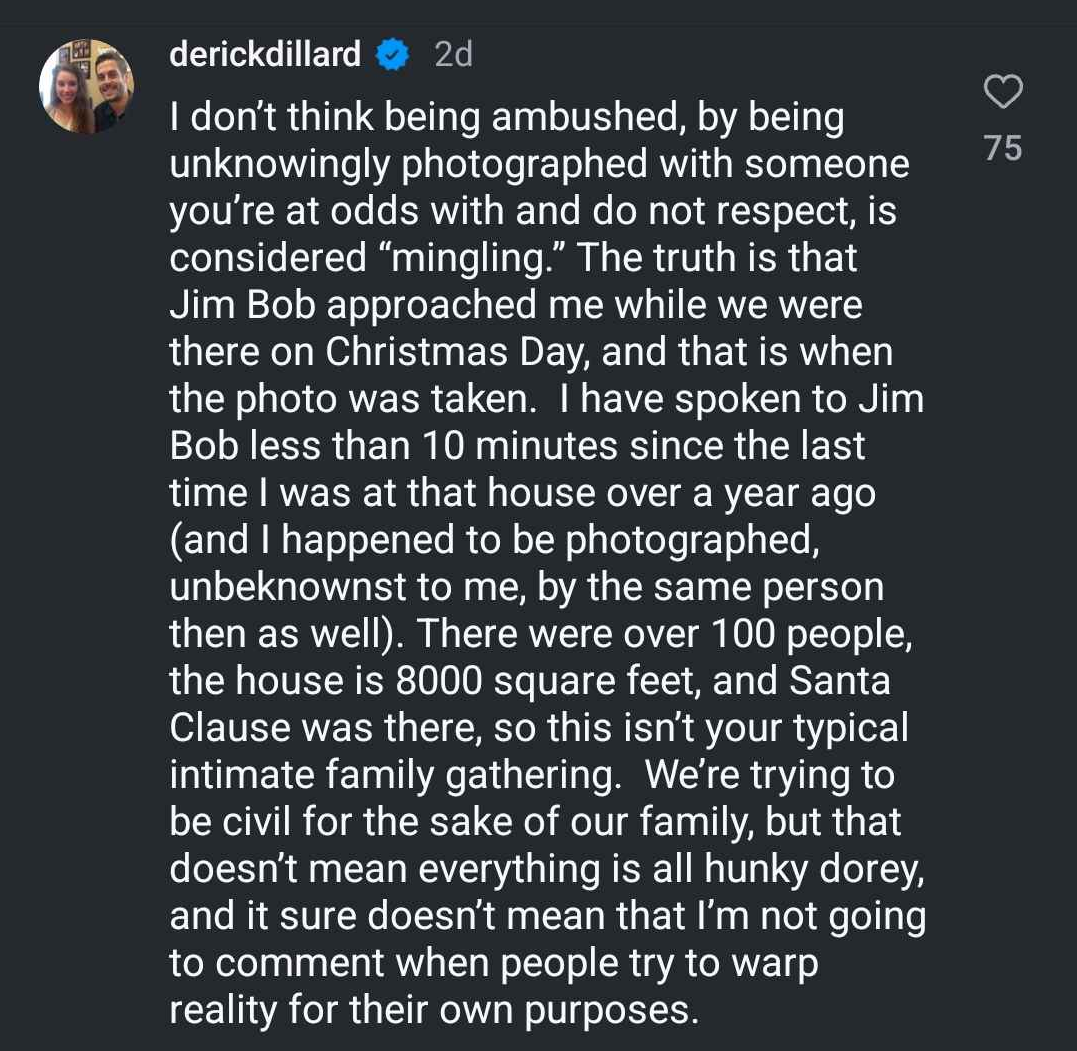Open derickdillard's profile from the username

pos(265,55)
